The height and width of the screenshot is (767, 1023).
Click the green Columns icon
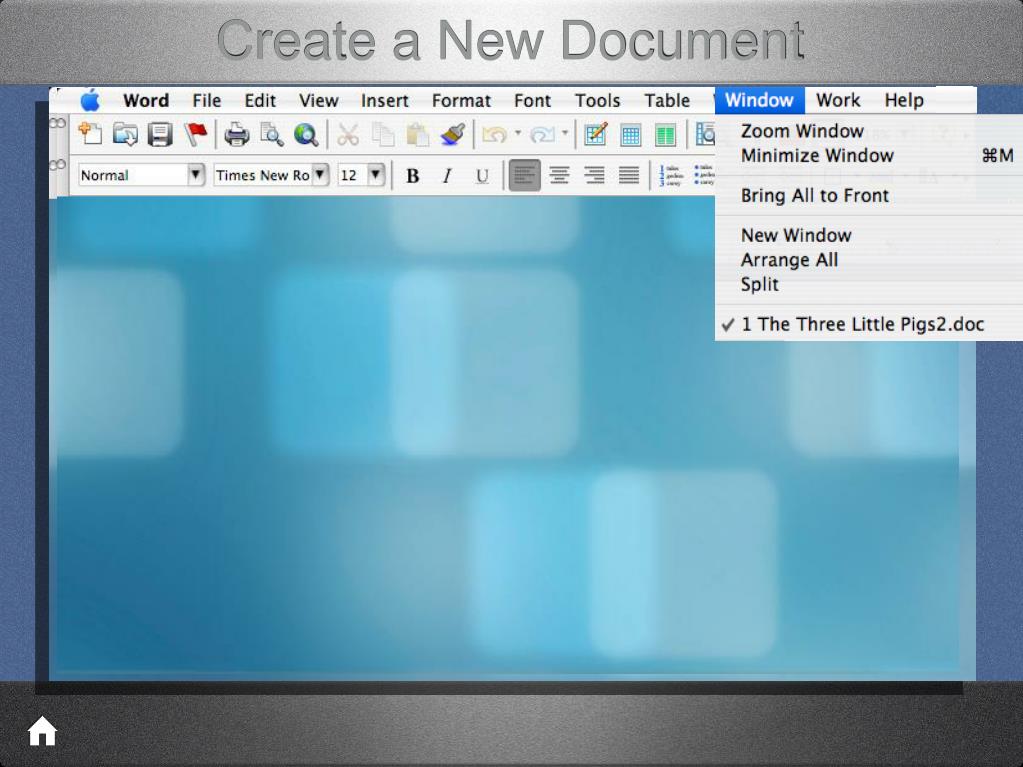click(x=665, y=135)
